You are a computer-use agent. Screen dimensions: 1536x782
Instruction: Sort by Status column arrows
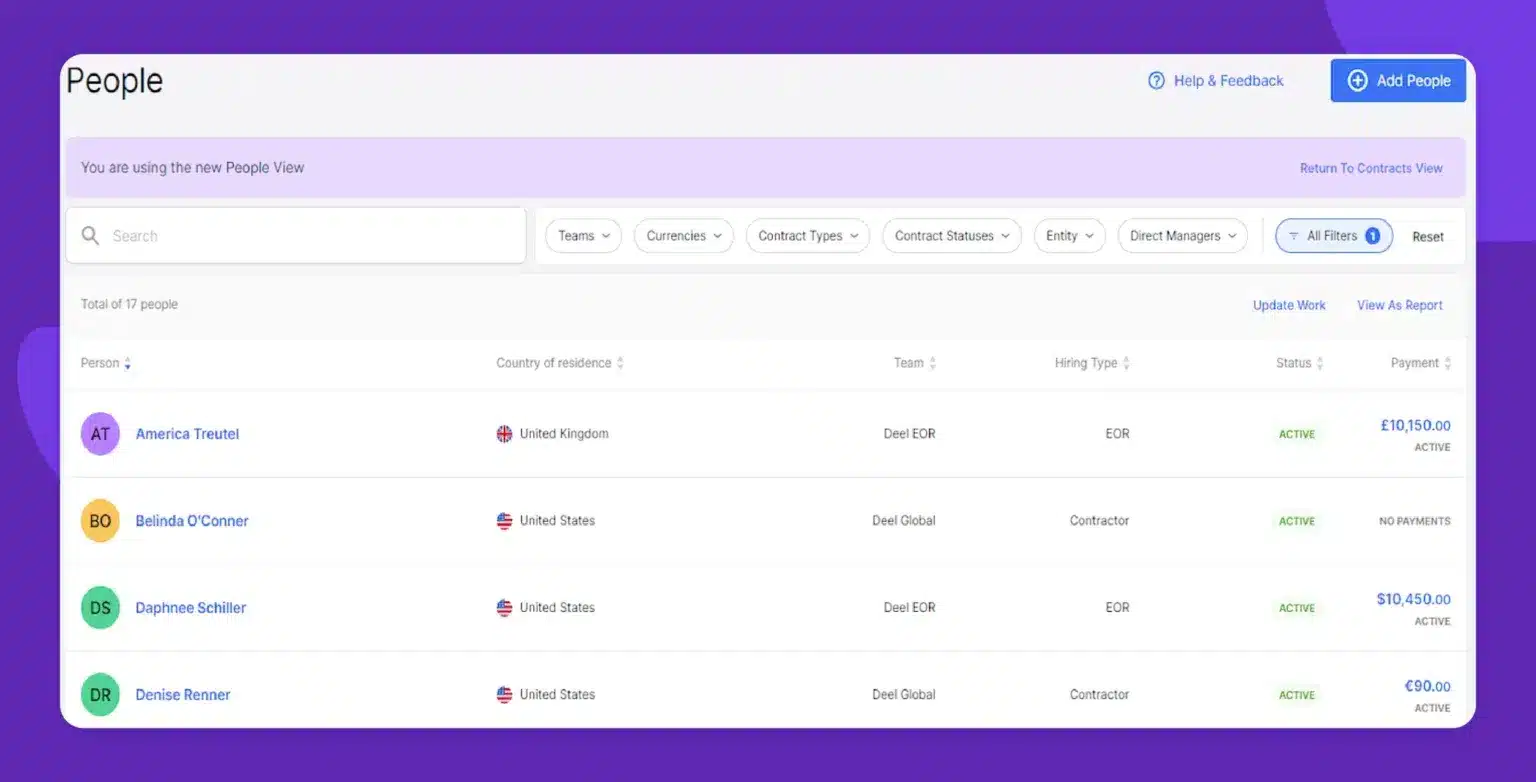tap(1320, 364)
